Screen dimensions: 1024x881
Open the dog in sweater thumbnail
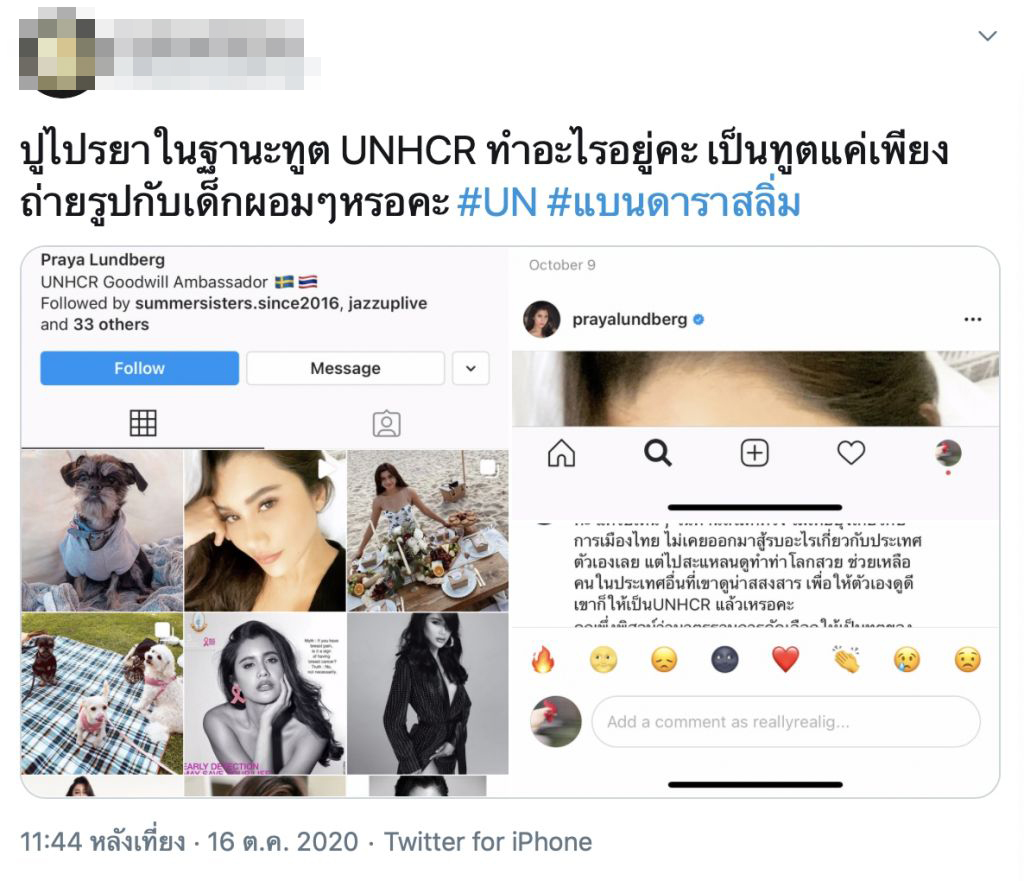[x=102, y=530]
